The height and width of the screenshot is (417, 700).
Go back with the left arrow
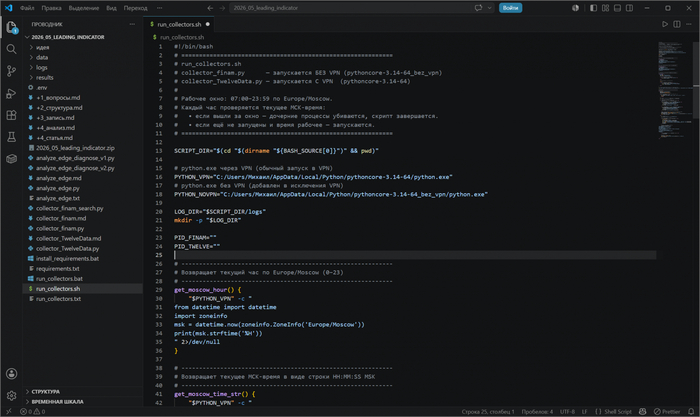pyautogui.click(x=210, y=8)
